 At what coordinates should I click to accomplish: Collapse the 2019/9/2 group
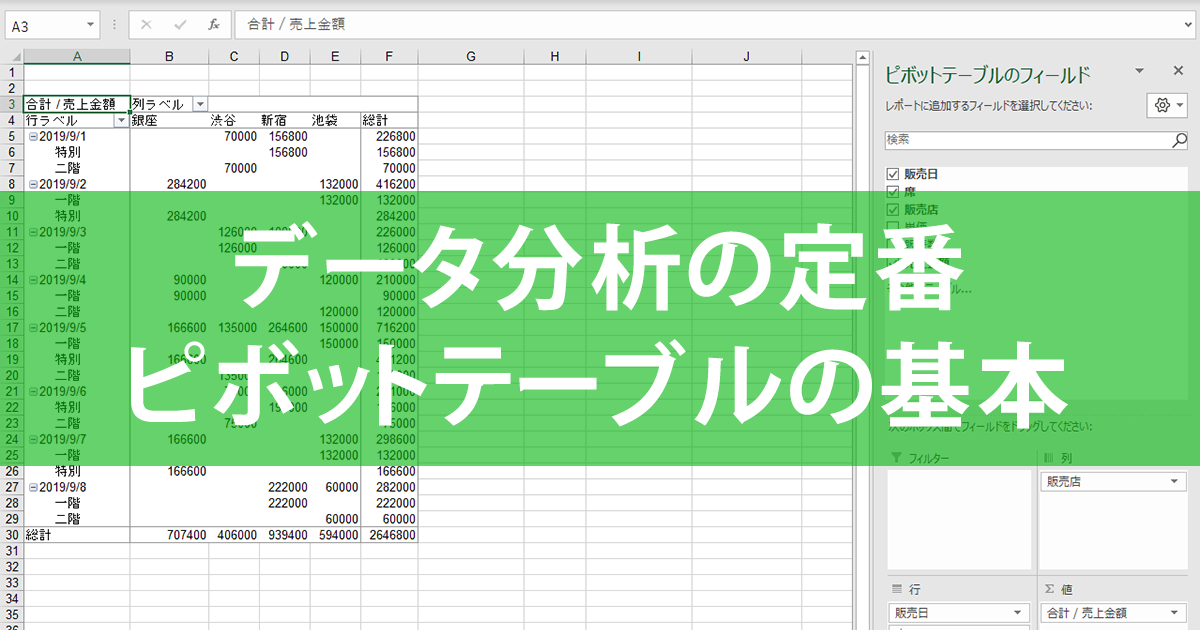[x=34, y=184]
